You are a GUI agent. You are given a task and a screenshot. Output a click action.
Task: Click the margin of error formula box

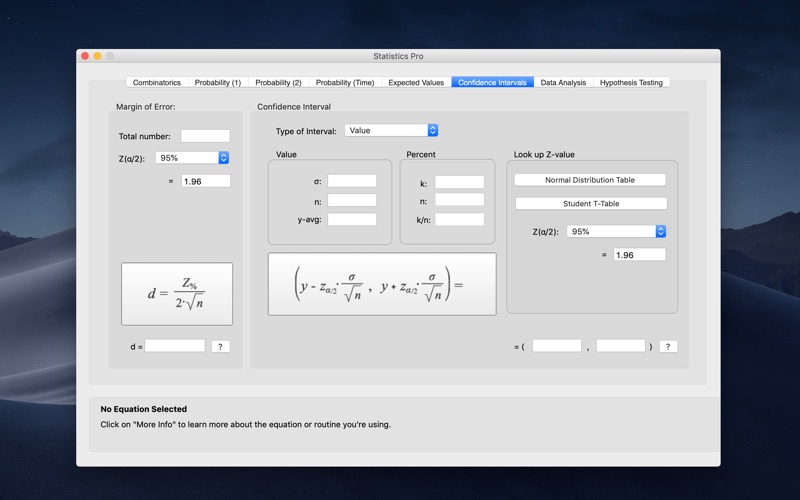click(x=177, y=294)
